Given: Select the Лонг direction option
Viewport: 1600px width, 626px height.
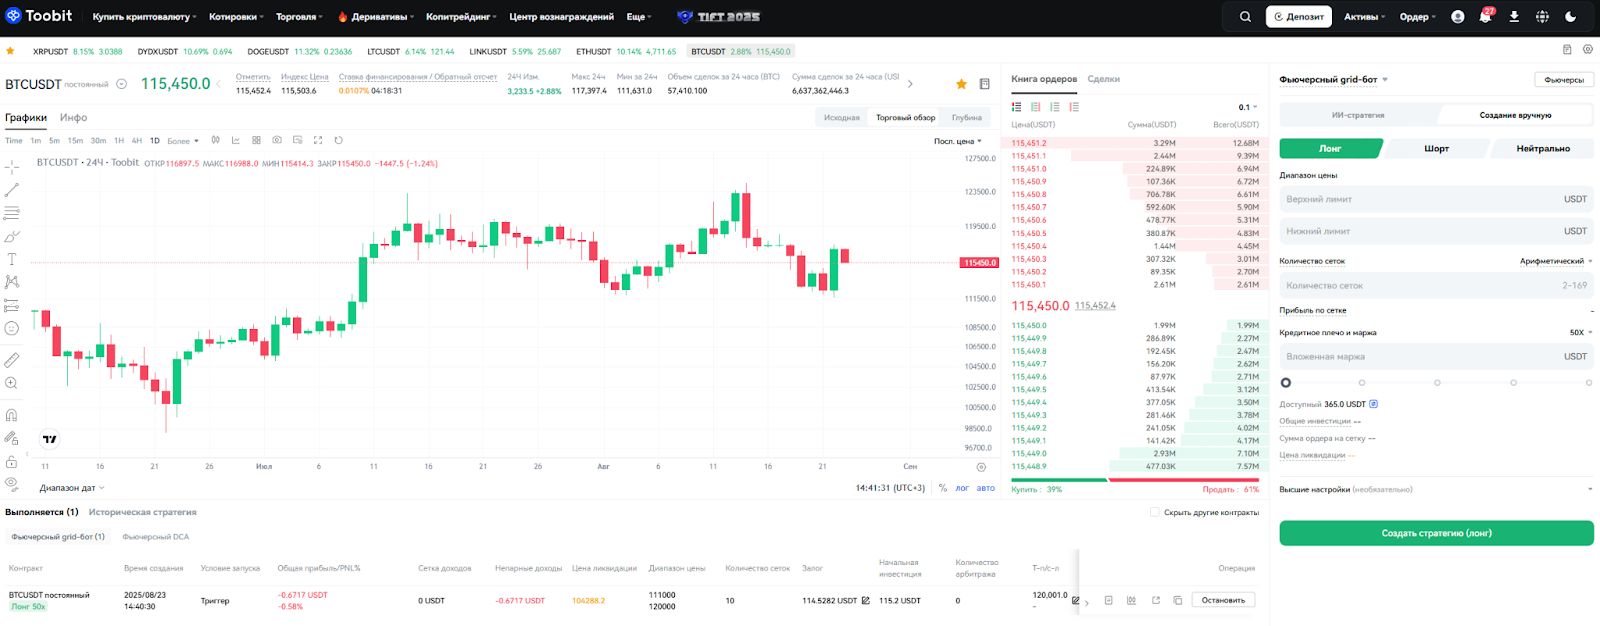Looking at the screenshot, I should coord(1330,148).
